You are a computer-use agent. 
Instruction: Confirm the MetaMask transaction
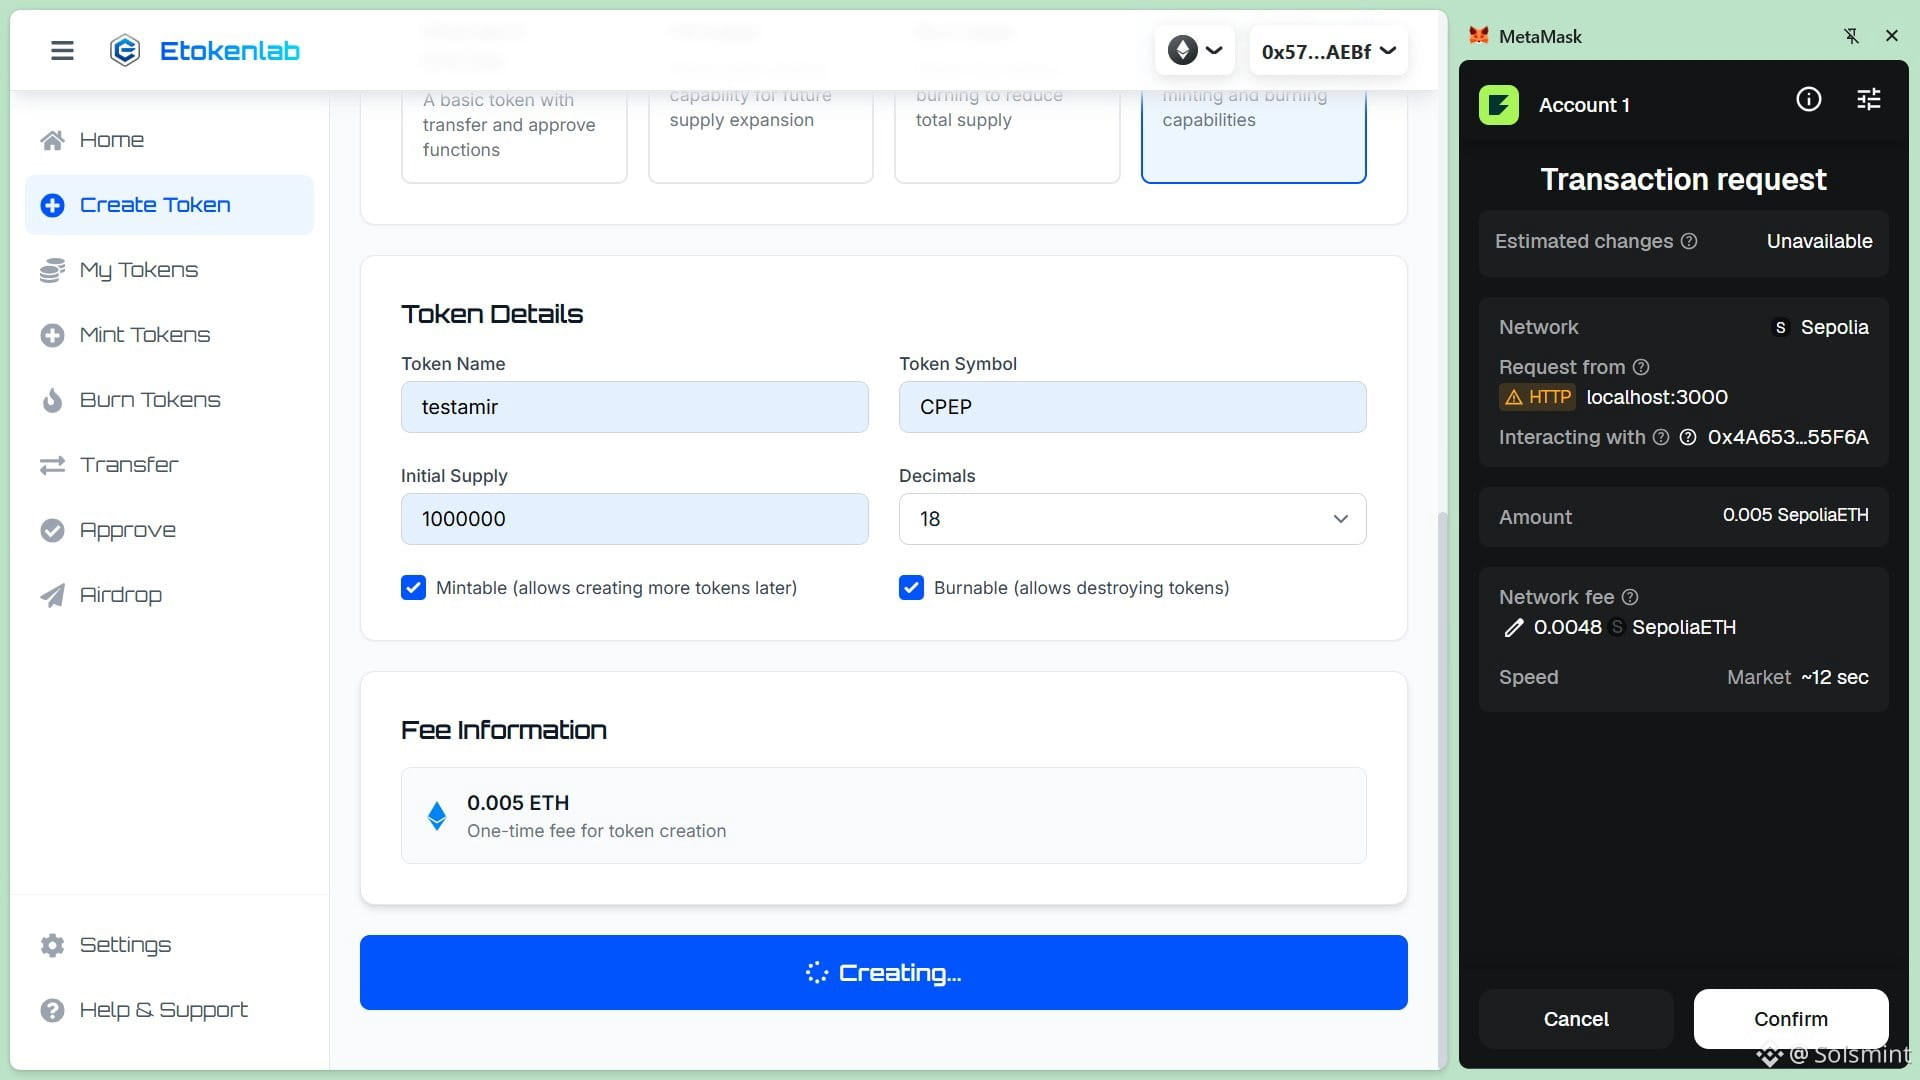[x=1790, y=1019]
